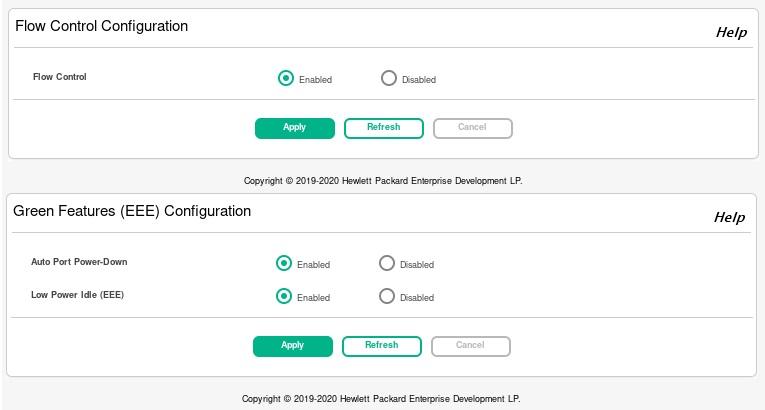Refresh the Green Features (EEE) panel
Image resolution: width=765 pixels, height=410 pixels.
382,346
